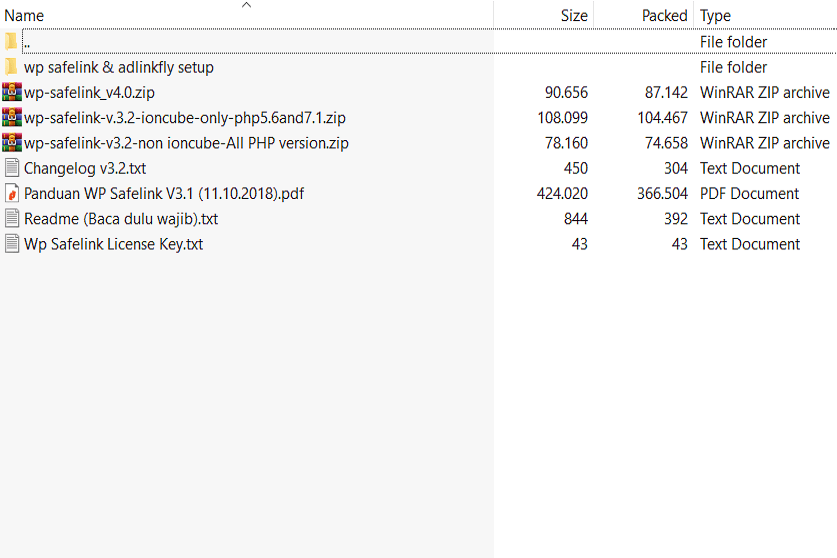The image size is (837, 558).
Task: Click the Readme (Baca dulu wajib) text icon
Action: point(12,218)
